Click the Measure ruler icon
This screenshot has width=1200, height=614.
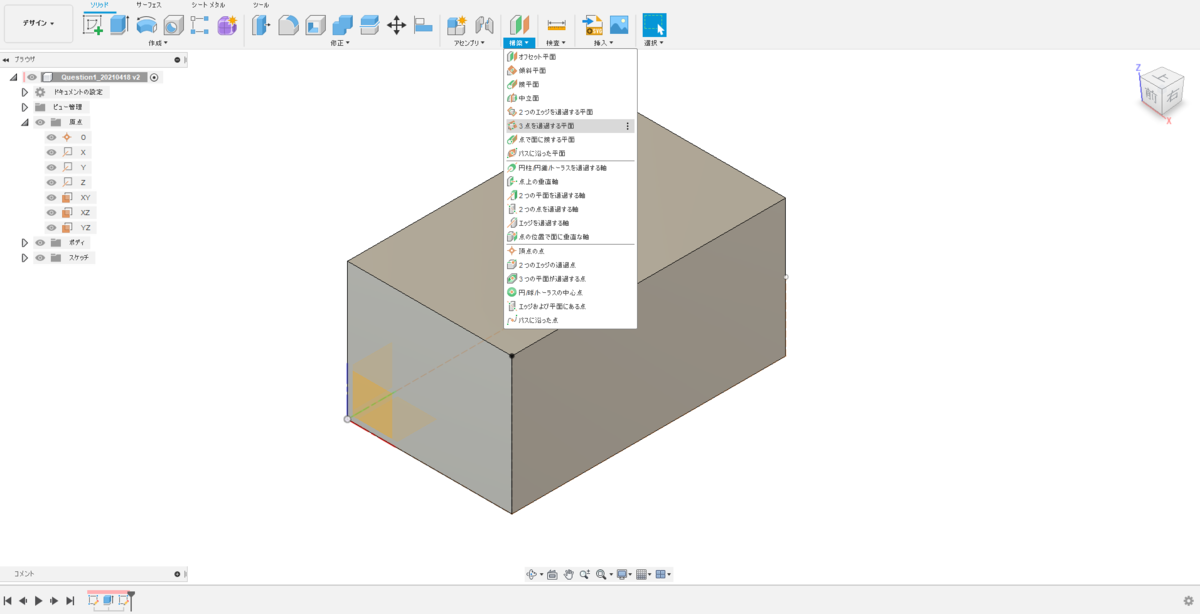pos(556,25)
